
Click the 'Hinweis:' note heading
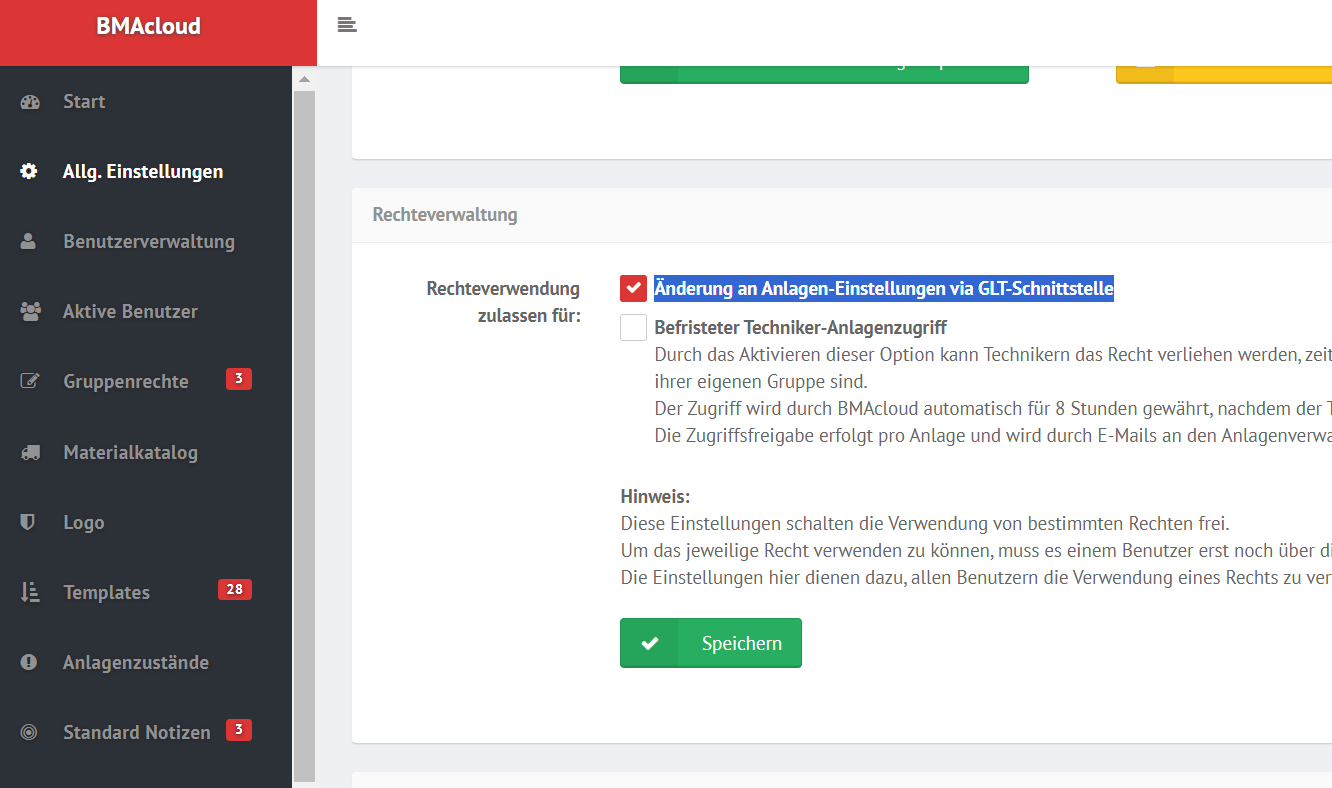tap(656, 497)
